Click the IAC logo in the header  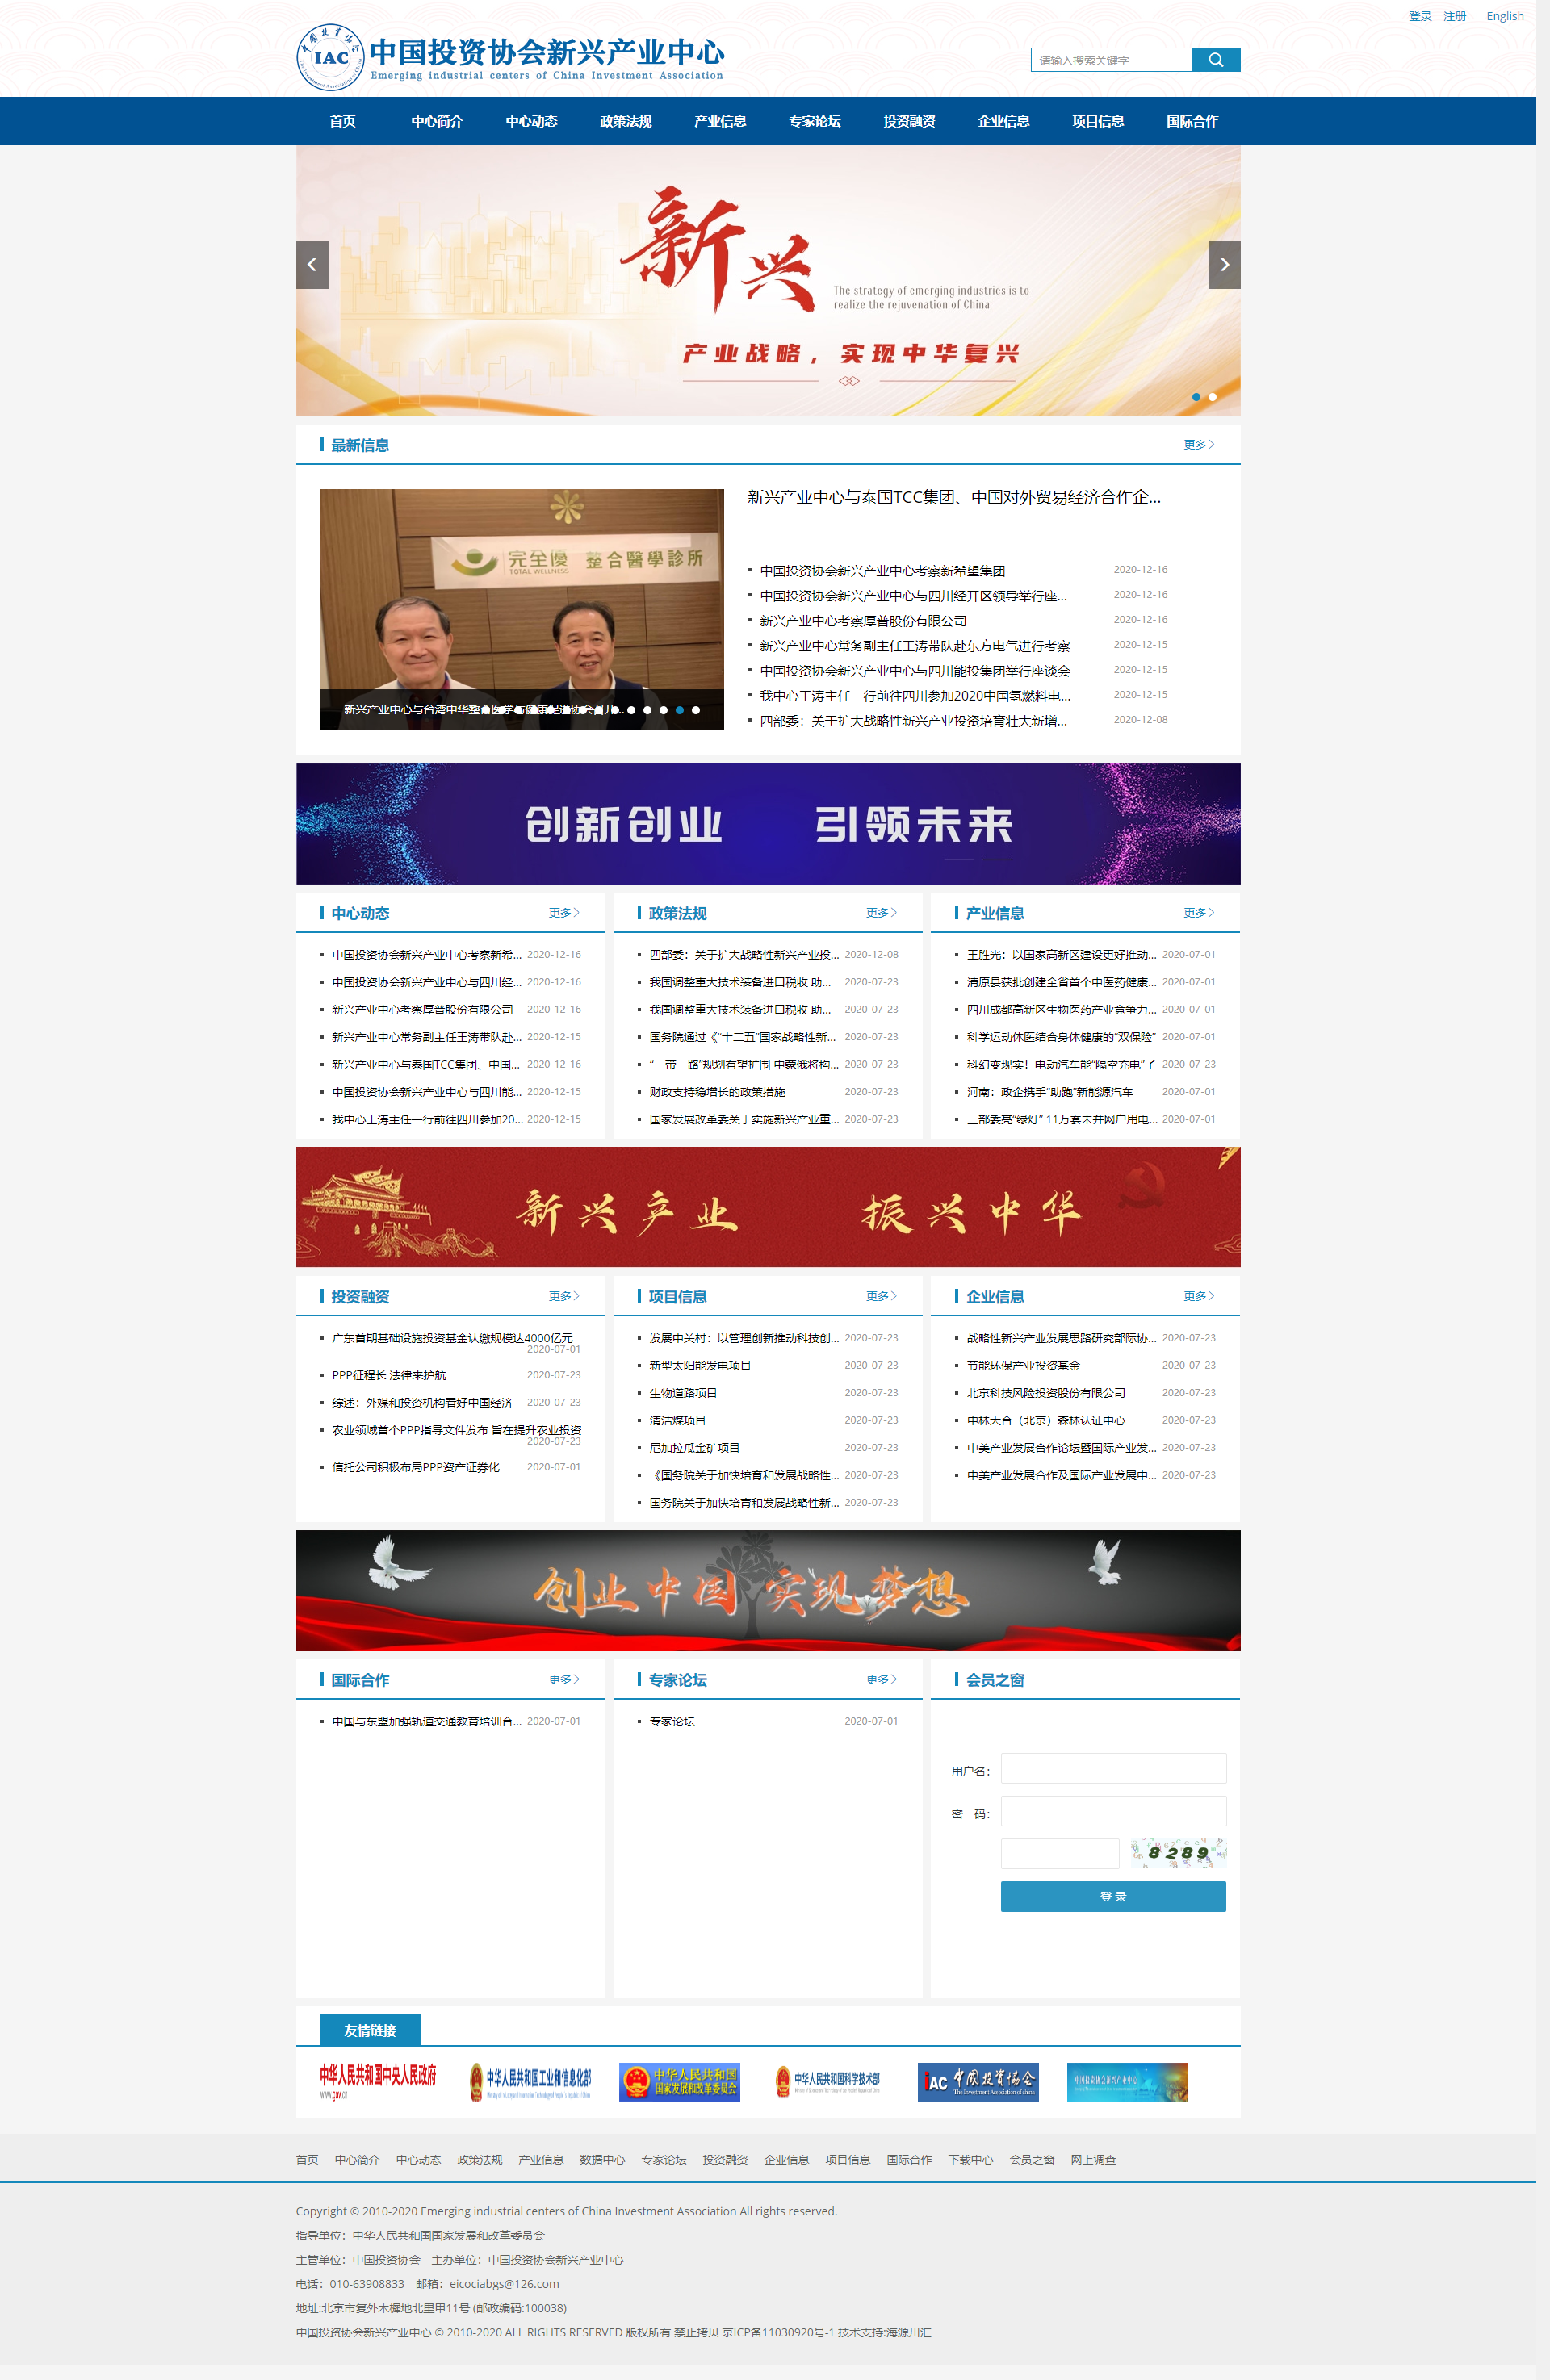point(330,58)
